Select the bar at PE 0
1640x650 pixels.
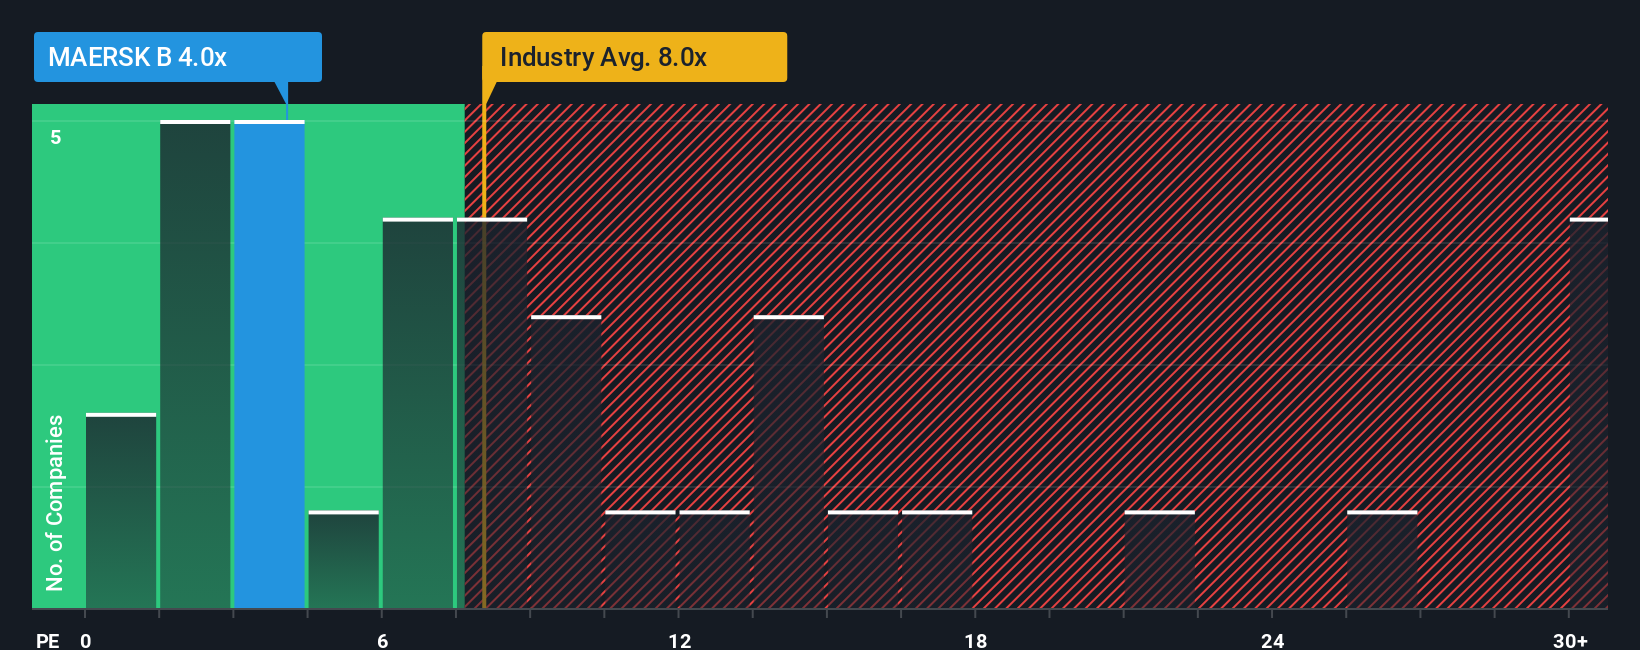pyautogui.click(x=121, y=511)
